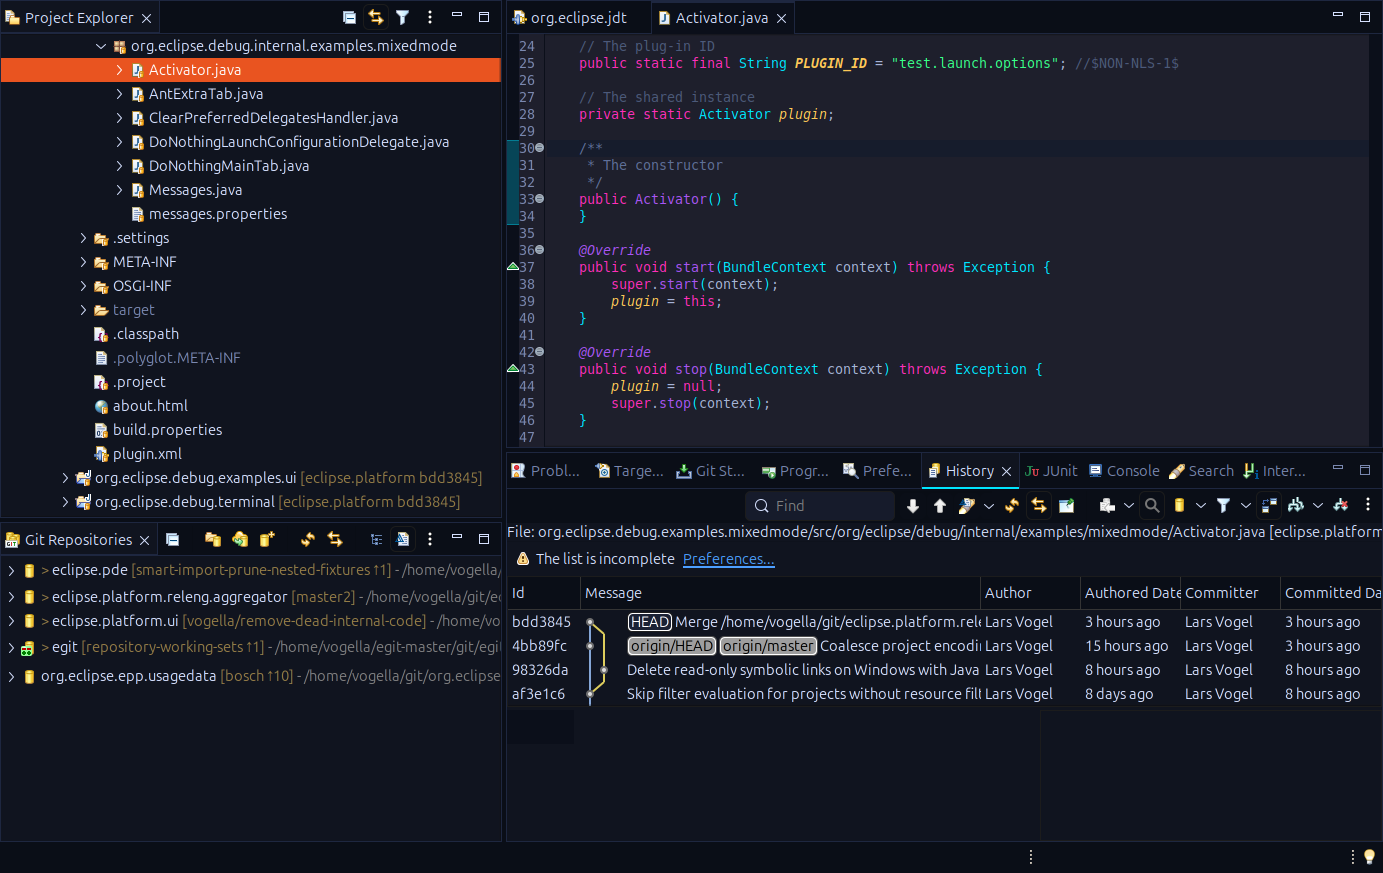The width and height of the screenshot is (1383, 873).
Task: Collapse org.eclipse.debug.internal.examples.mixedmode package
Action: tap(101, 46)
